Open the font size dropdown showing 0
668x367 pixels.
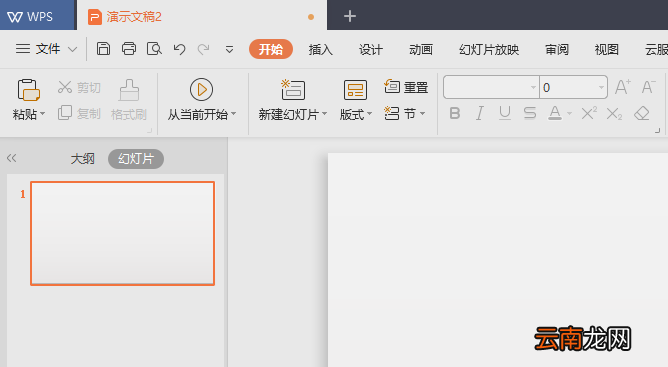tap(601, 87)
